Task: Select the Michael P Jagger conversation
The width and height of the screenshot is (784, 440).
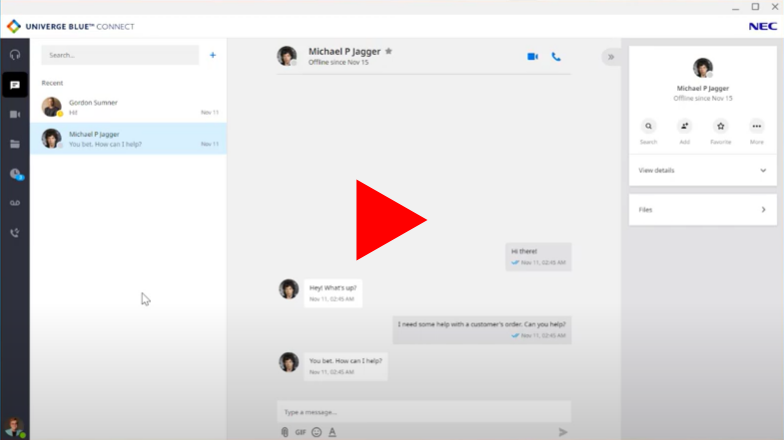Action: click(128, 138)
